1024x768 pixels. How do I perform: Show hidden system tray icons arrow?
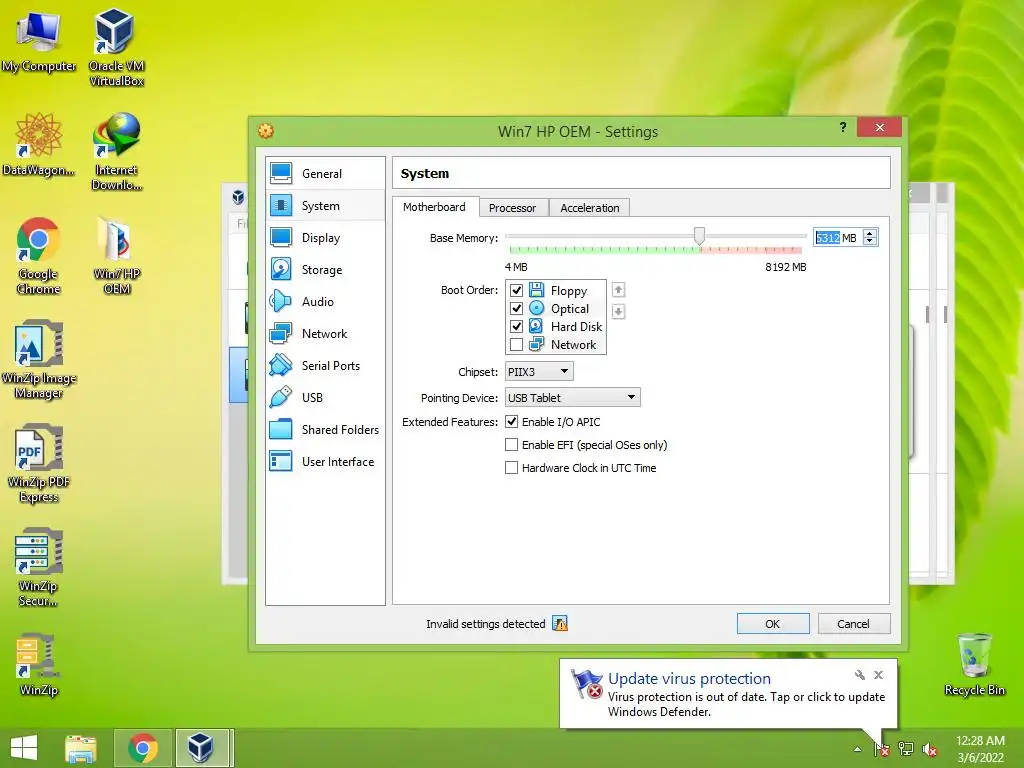pos(857,749)
